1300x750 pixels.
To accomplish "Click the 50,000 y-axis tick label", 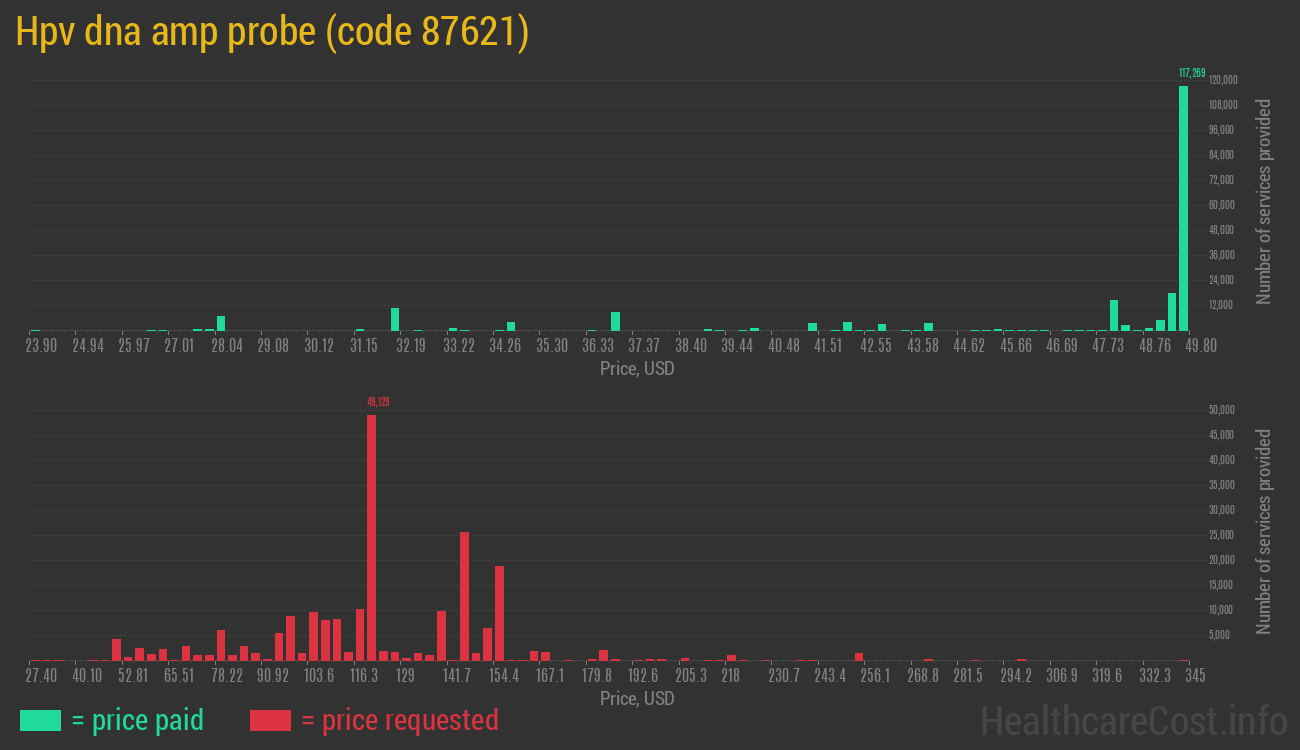I will coord(1222,410).
